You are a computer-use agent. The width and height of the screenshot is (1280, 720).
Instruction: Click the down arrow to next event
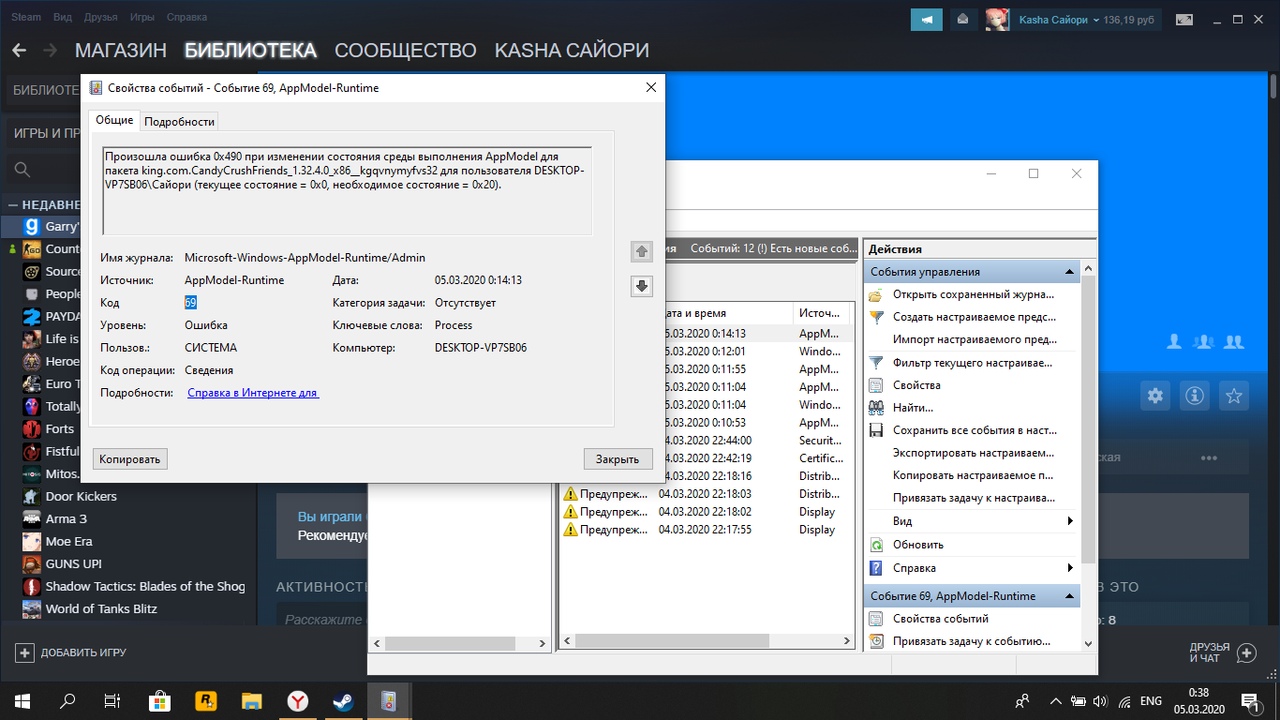[642, 286]
